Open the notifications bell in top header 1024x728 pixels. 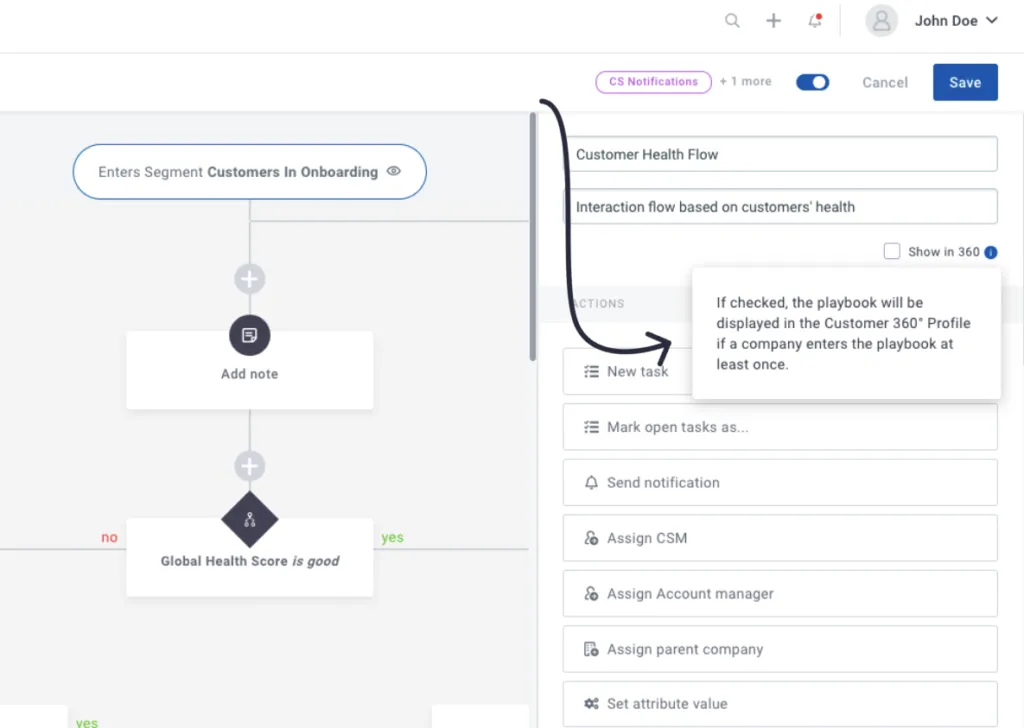pos(815,21)
